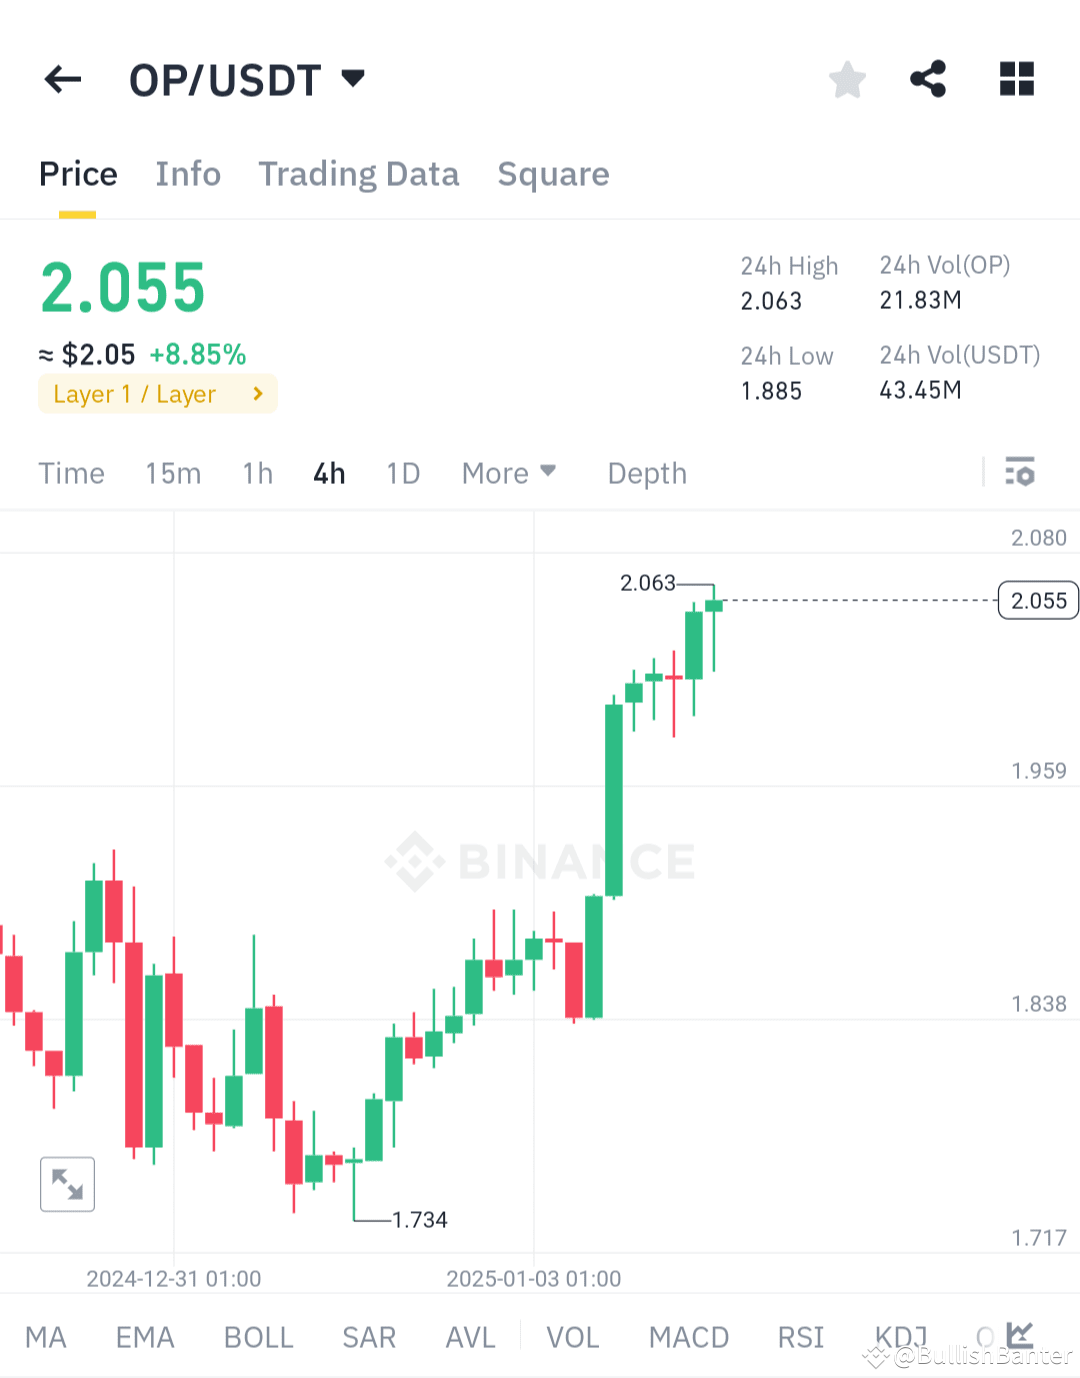Screen dimensions: 1080x1378
Task: Switch to the Square tab
Action: tap(553, 173)
